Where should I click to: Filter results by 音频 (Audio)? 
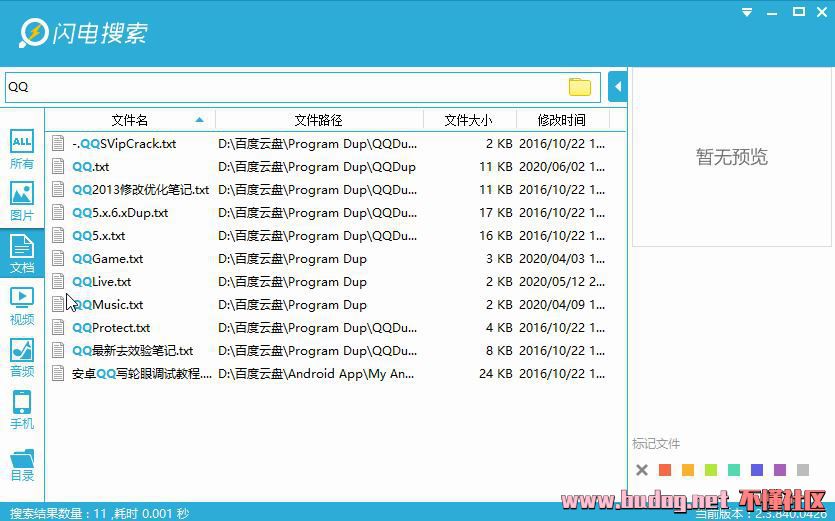coord(21,357)
